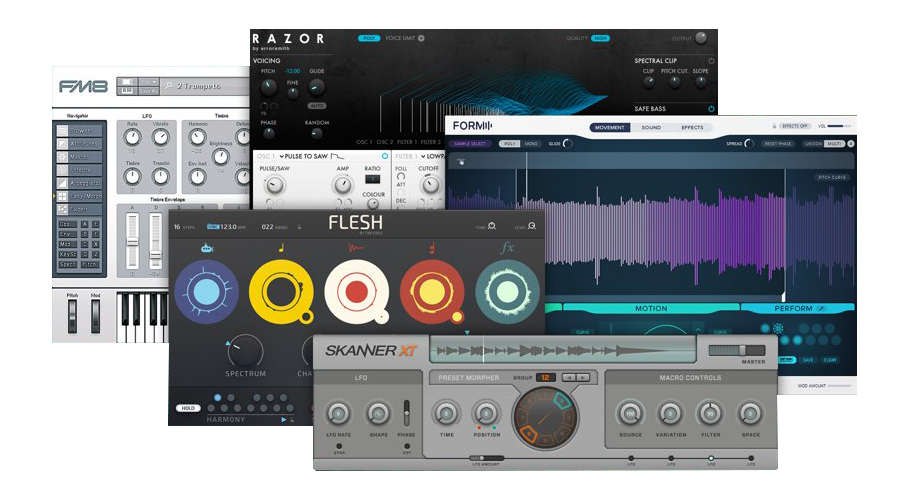Click the red waveform icon in Flesh
The width and height of the screenshot is (910, 500).
[356, 248]
